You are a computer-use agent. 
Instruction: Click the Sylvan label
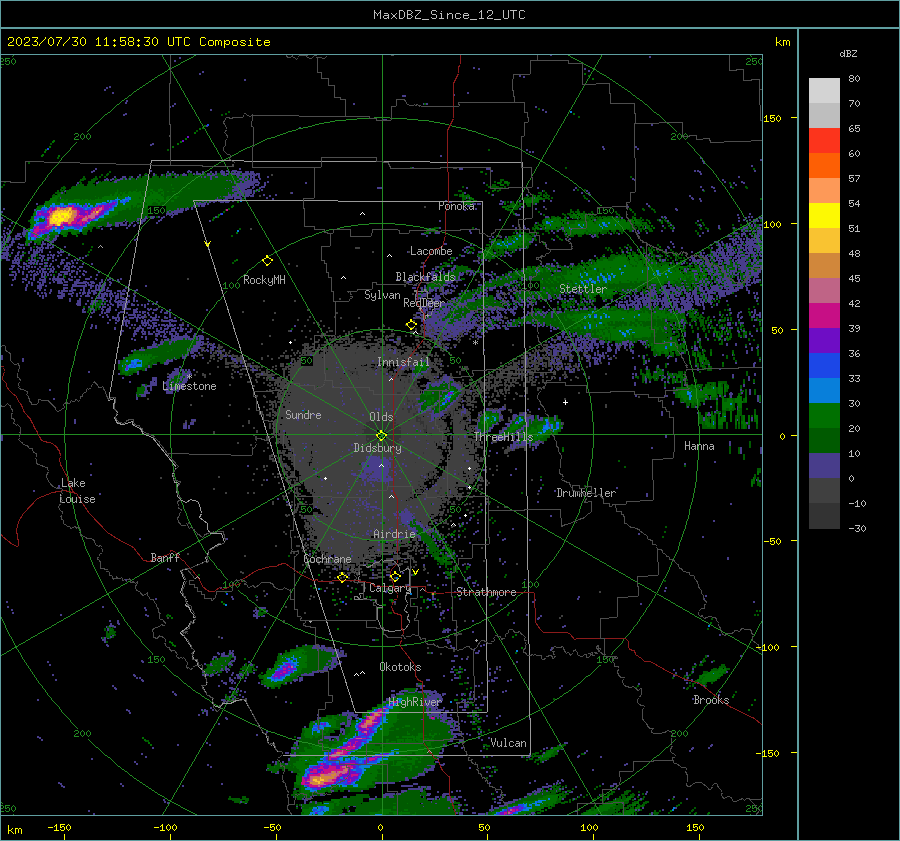pyautogui.click(x=382, y=295)
